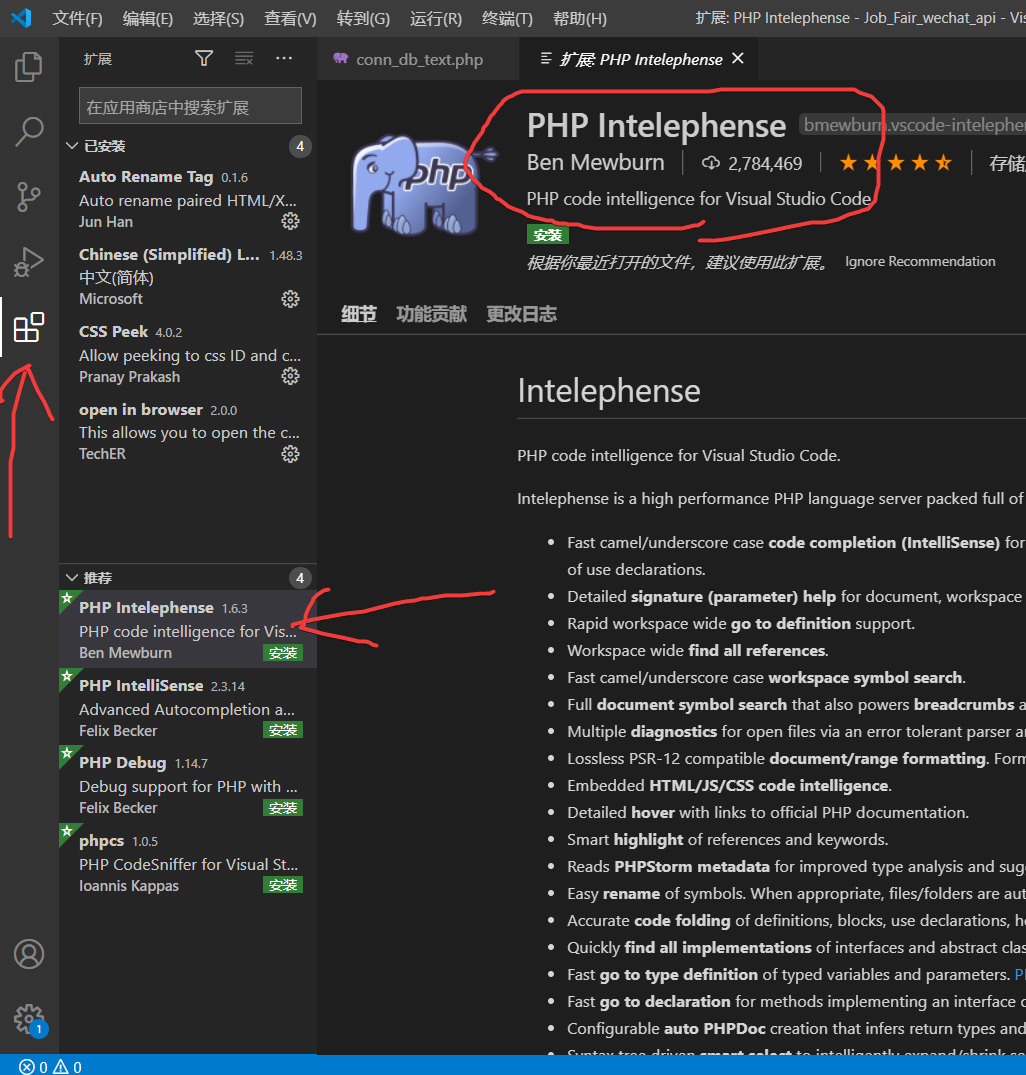Install PHP Intelephense from recommended list

tap(282, 653)
